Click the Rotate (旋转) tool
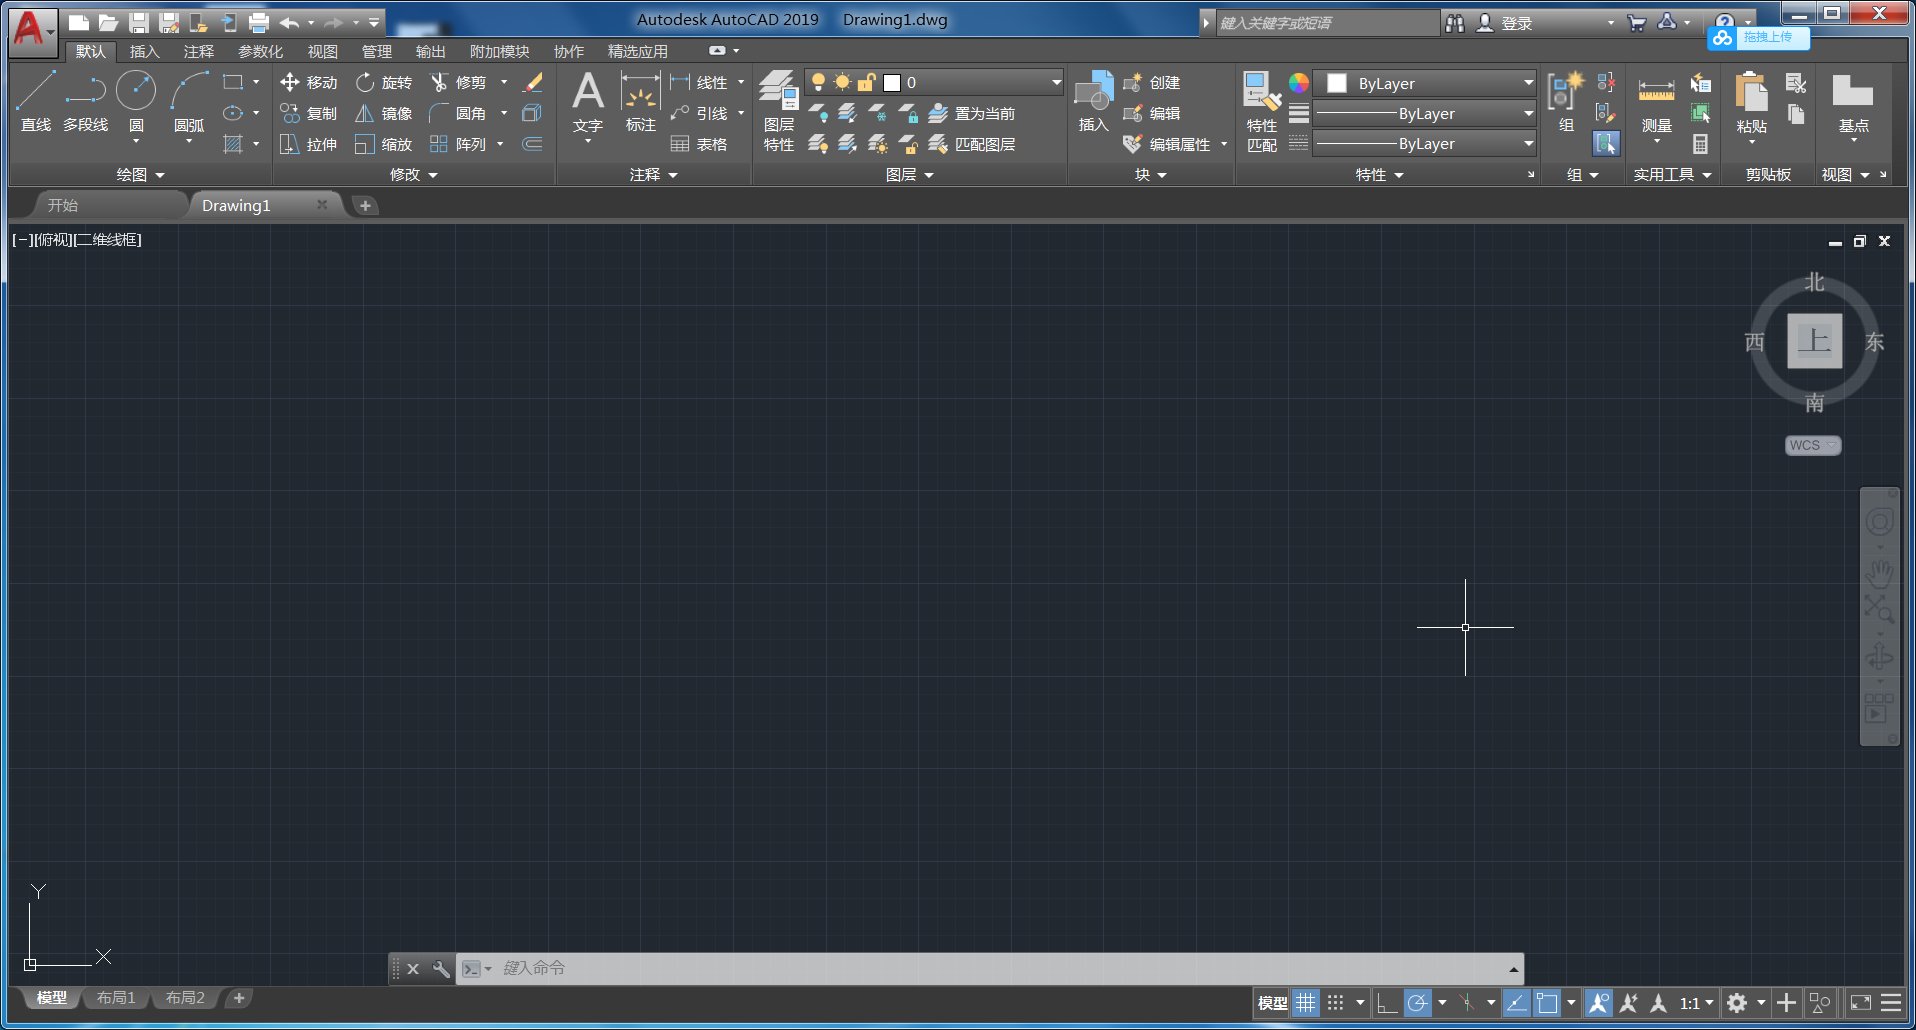 384,82
